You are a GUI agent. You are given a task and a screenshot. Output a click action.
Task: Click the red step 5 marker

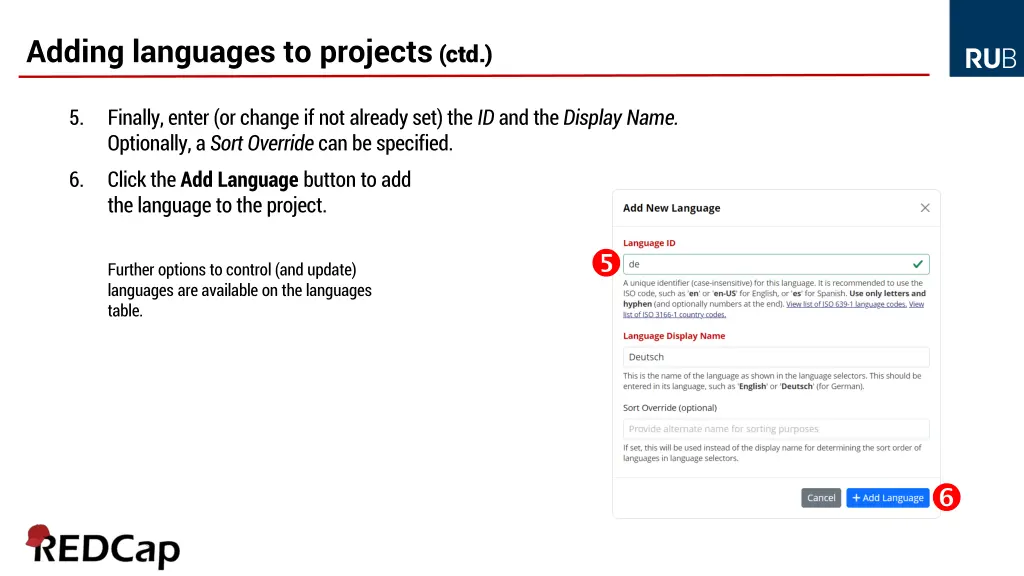tap(605, 264)
